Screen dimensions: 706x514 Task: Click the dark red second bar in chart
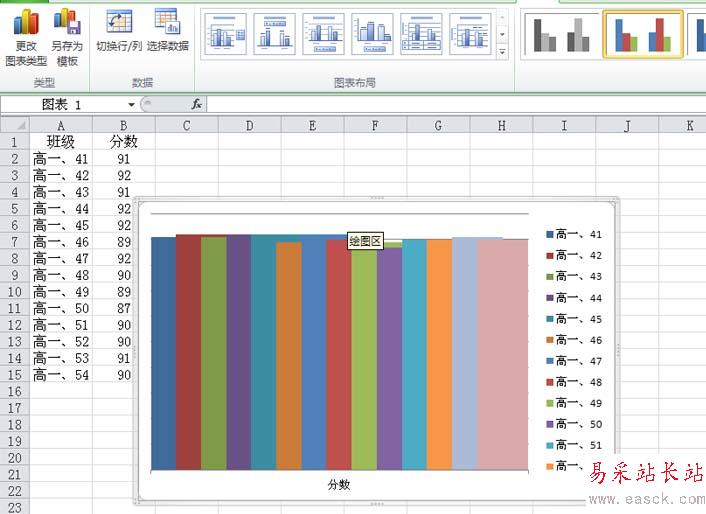point(189,352)
